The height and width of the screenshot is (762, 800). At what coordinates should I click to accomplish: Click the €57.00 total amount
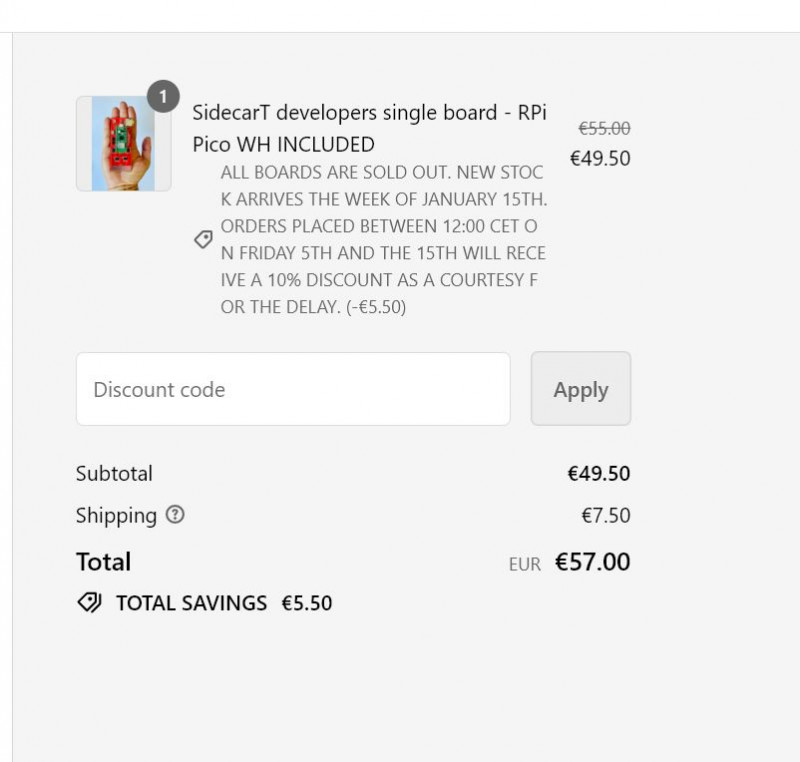point(592,562)
